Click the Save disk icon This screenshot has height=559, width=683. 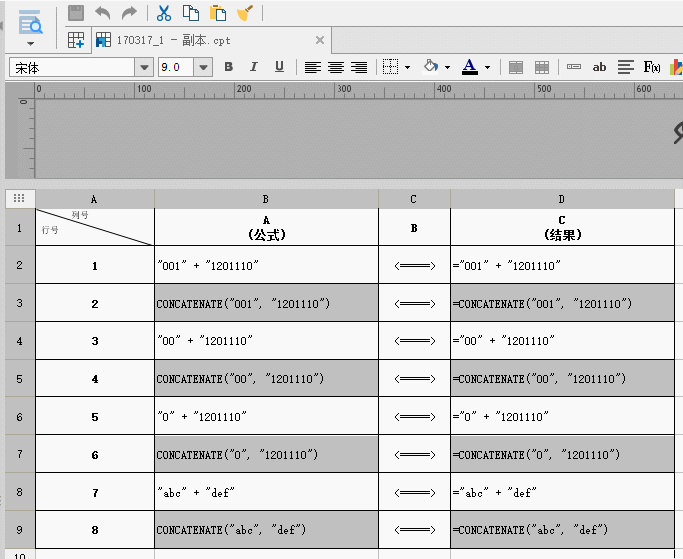(x=76, y=13)
